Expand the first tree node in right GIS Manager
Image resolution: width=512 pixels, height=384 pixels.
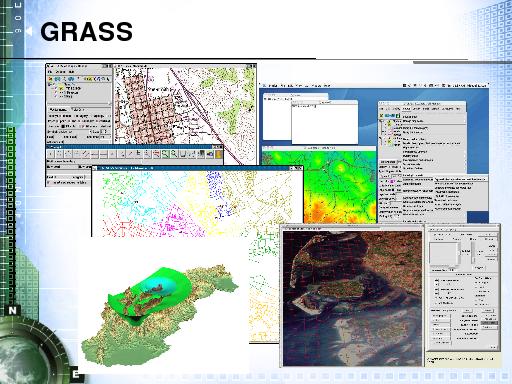click(380, 121)
